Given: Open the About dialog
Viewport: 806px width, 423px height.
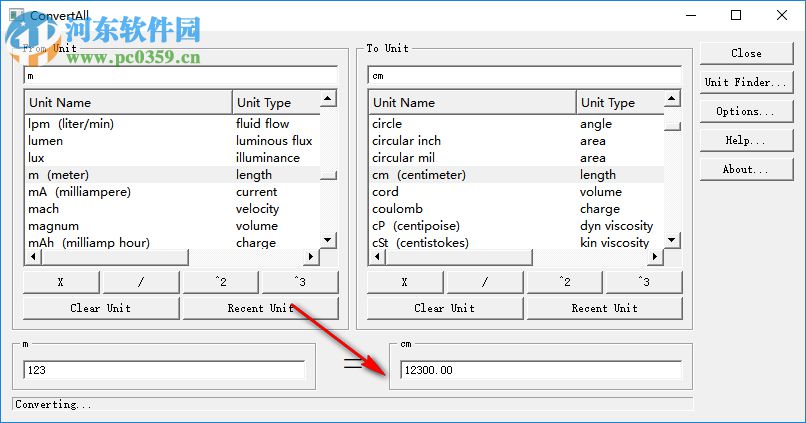Looking at the screenshot, I should (x=746, y=170).
